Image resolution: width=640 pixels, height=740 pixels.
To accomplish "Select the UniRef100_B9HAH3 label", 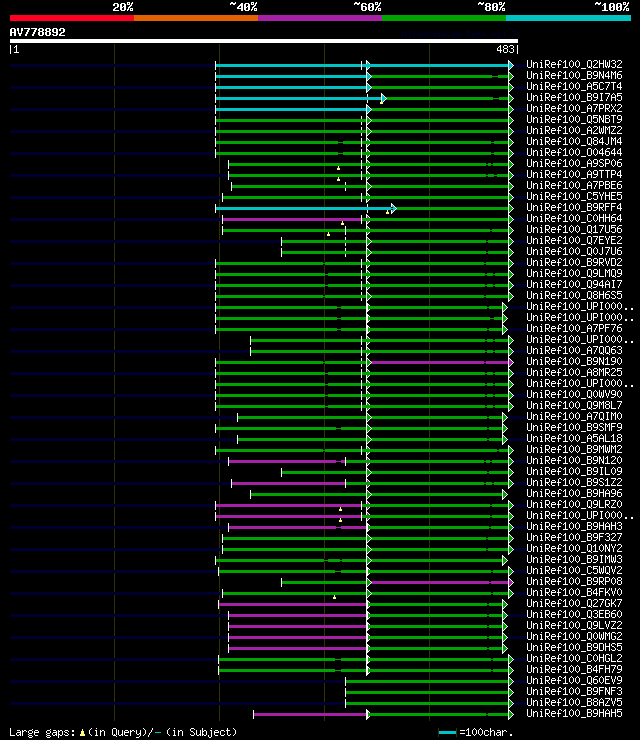I will tap(574, 527).
